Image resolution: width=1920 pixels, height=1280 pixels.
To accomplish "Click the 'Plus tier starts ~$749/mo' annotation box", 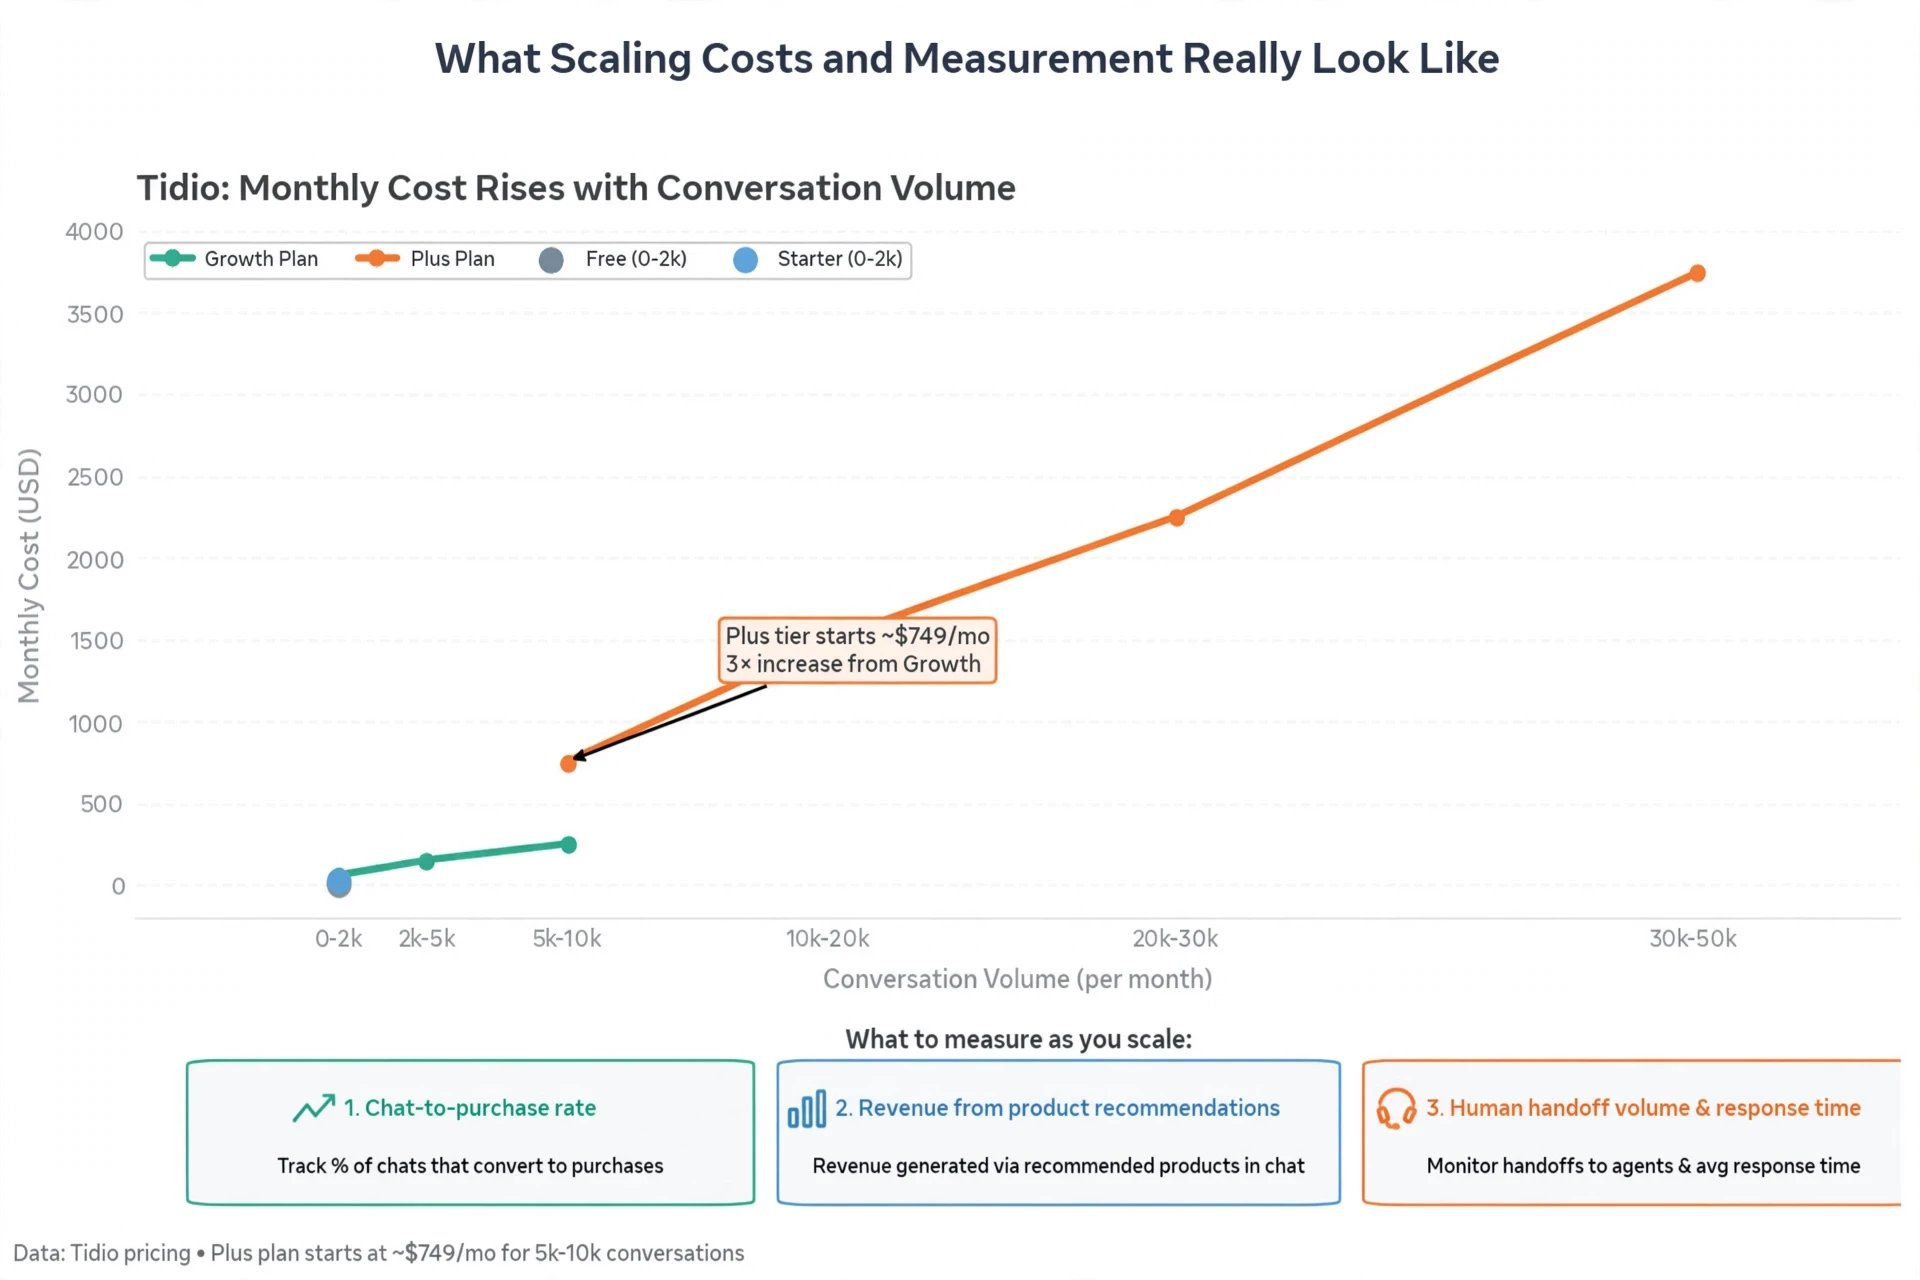I will point(857,650).
